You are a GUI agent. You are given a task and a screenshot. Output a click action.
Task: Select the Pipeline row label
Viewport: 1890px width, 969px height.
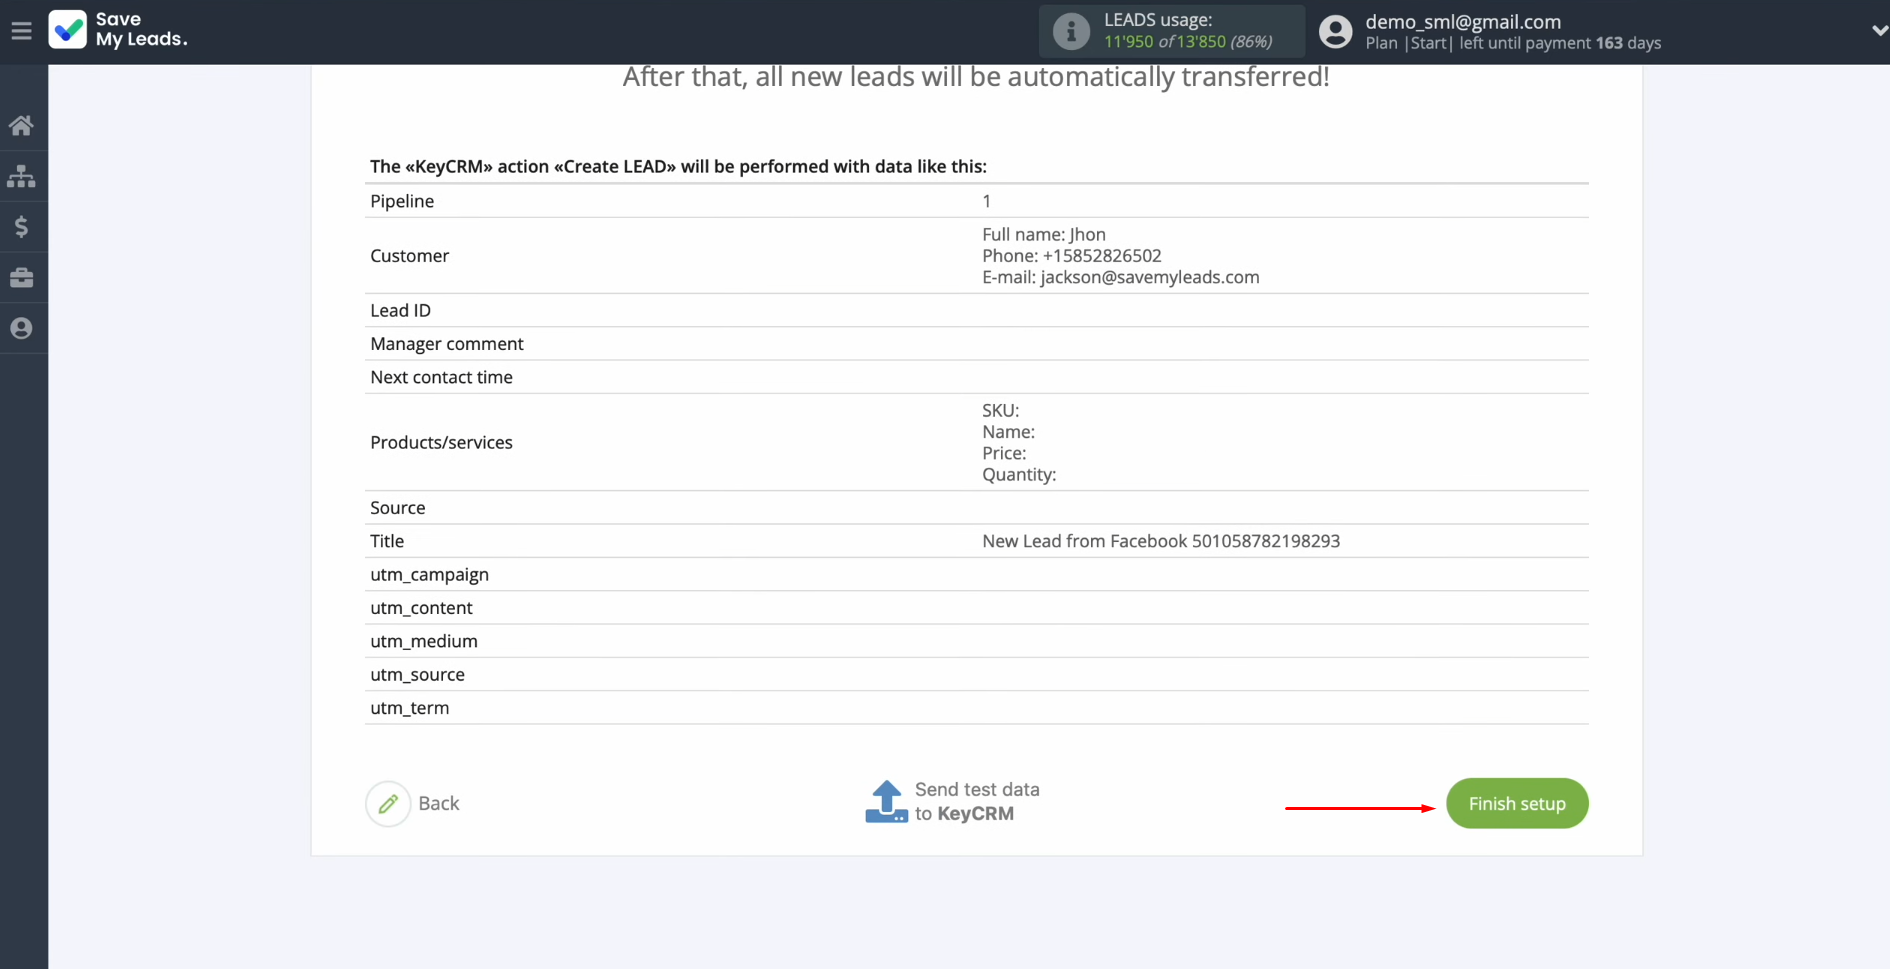[x=402, y=201]
